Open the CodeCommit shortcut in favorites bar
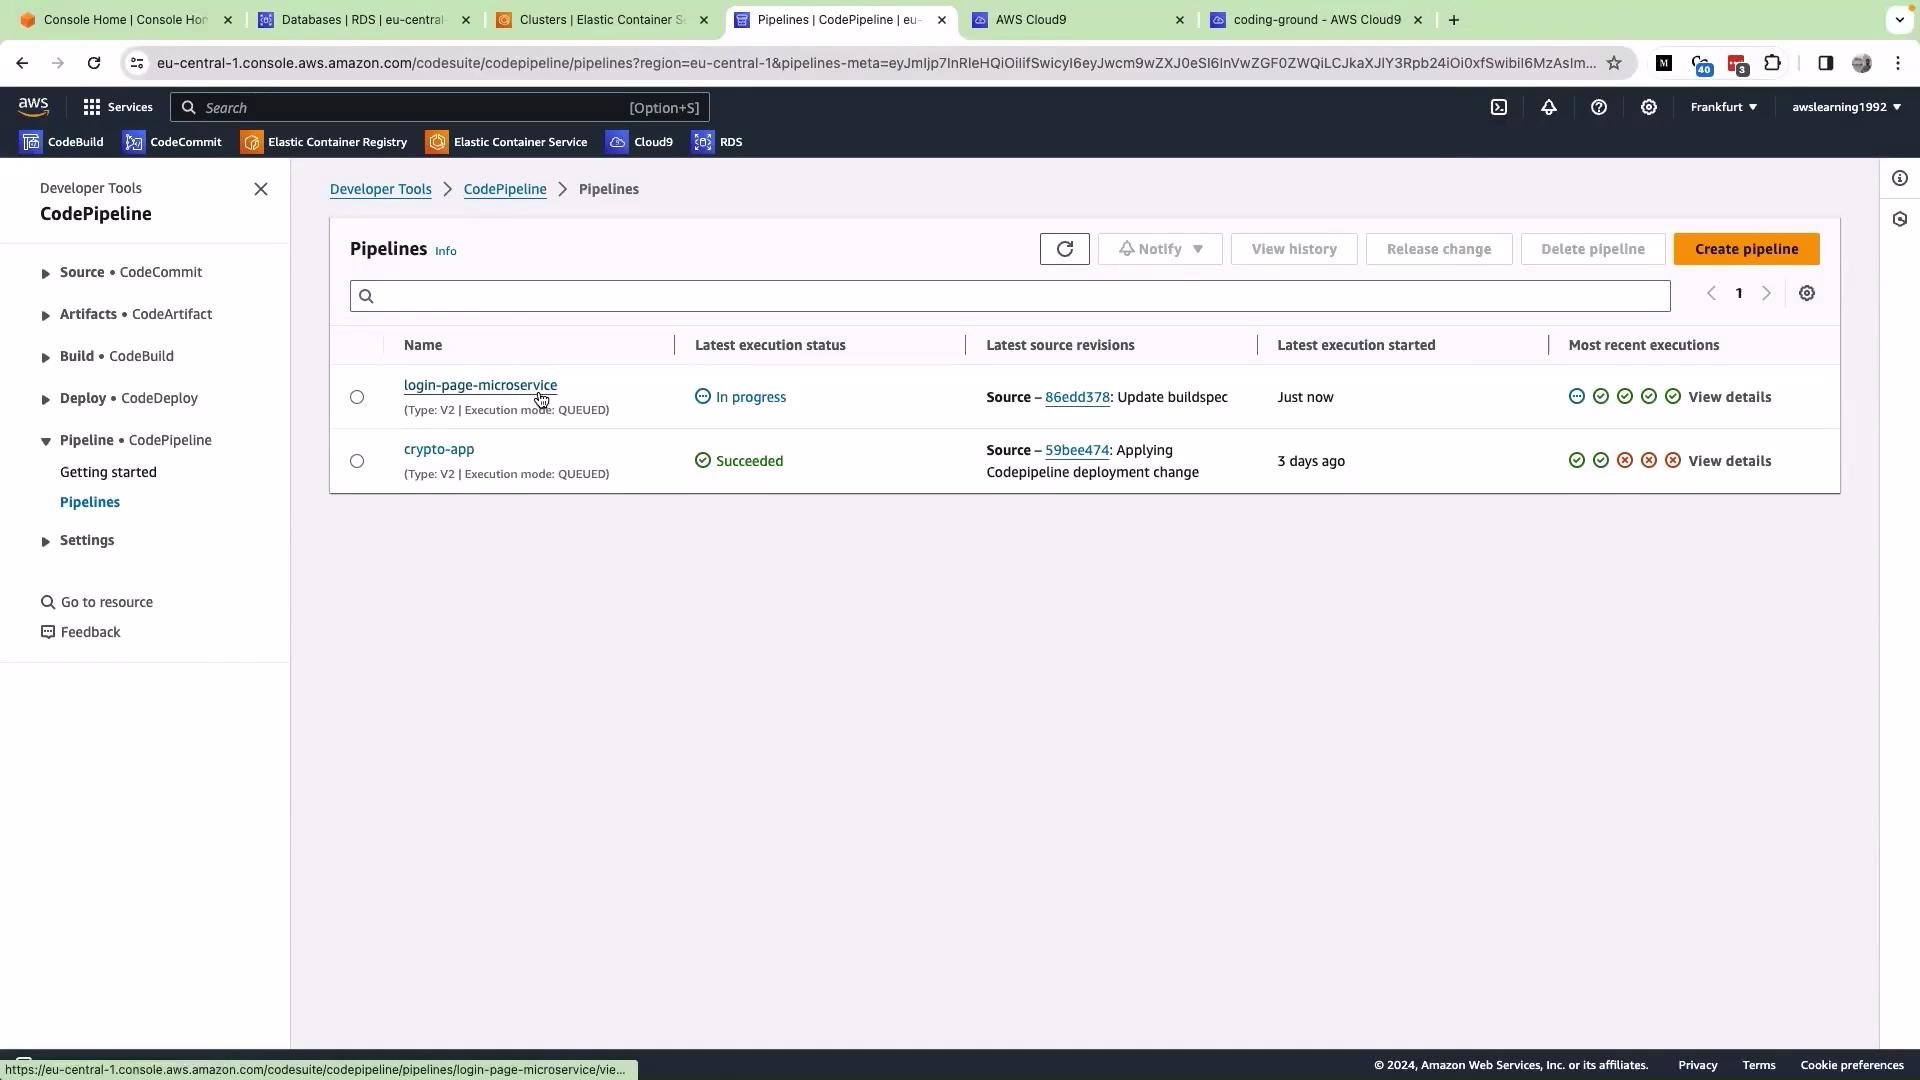This screenshot has height=1080, width=1920. pyautogui.click(x=172, y=142)
